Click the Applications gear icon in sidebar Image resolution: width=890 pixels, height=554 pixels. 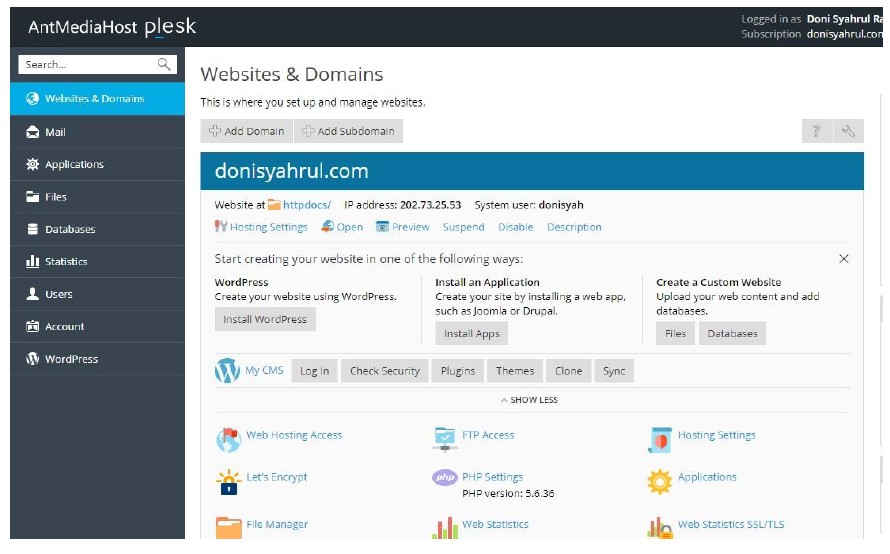tap(32, 164)
